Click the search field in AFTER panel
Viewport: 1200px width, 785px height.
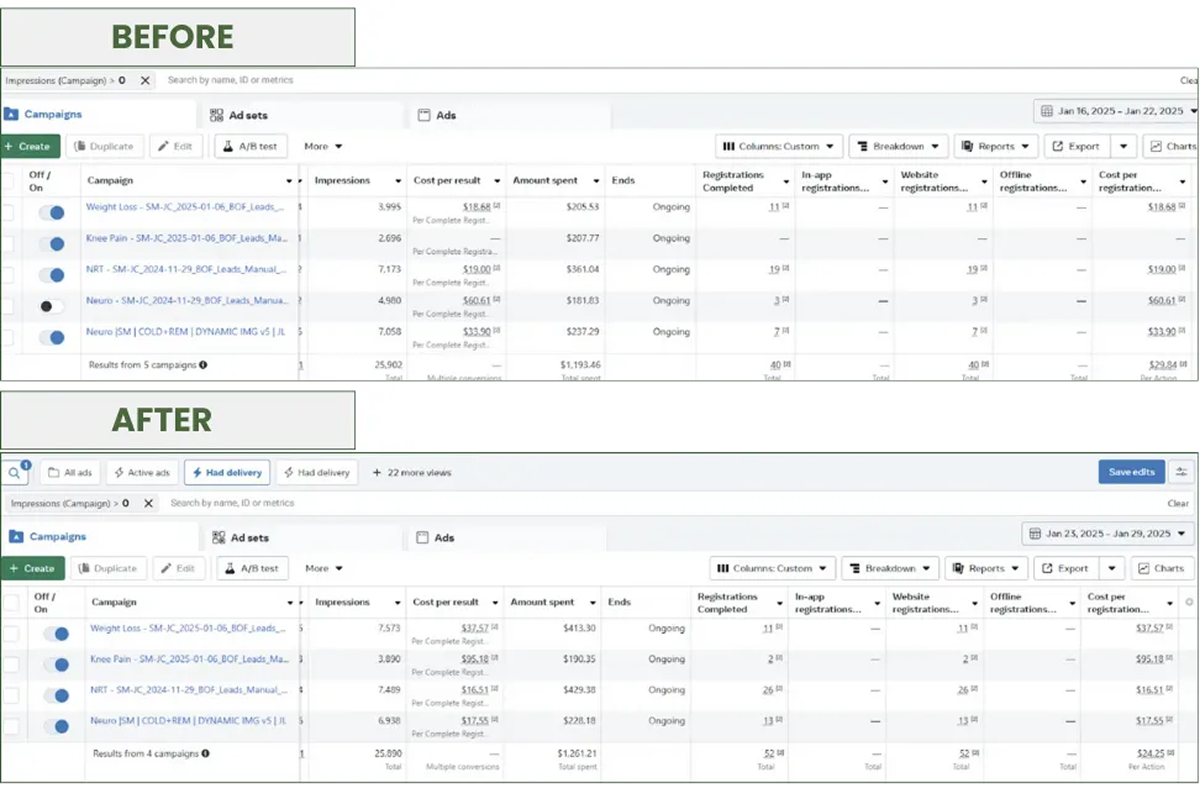(660, 504)
